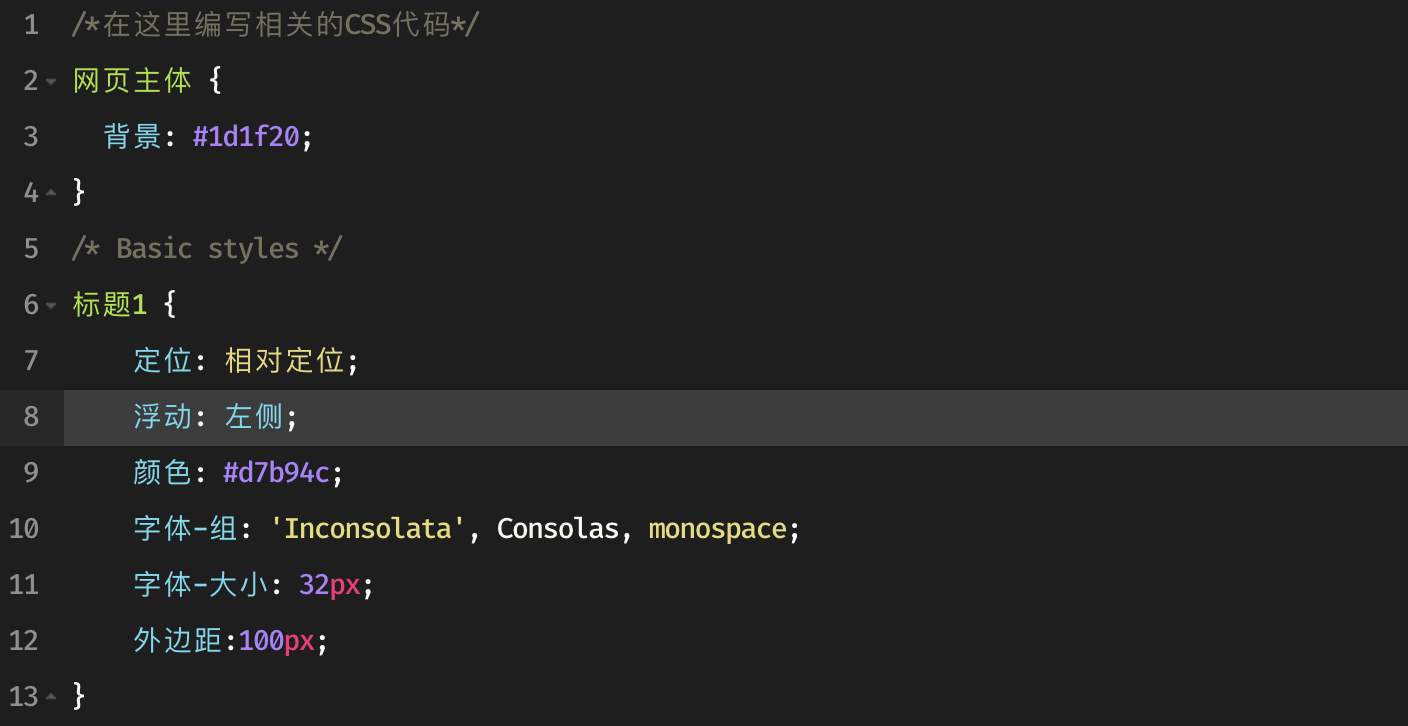The width and height of the screenshot is (1408, 726).
Task: Click the 'Inconsolata' font string
Action: 369,529
